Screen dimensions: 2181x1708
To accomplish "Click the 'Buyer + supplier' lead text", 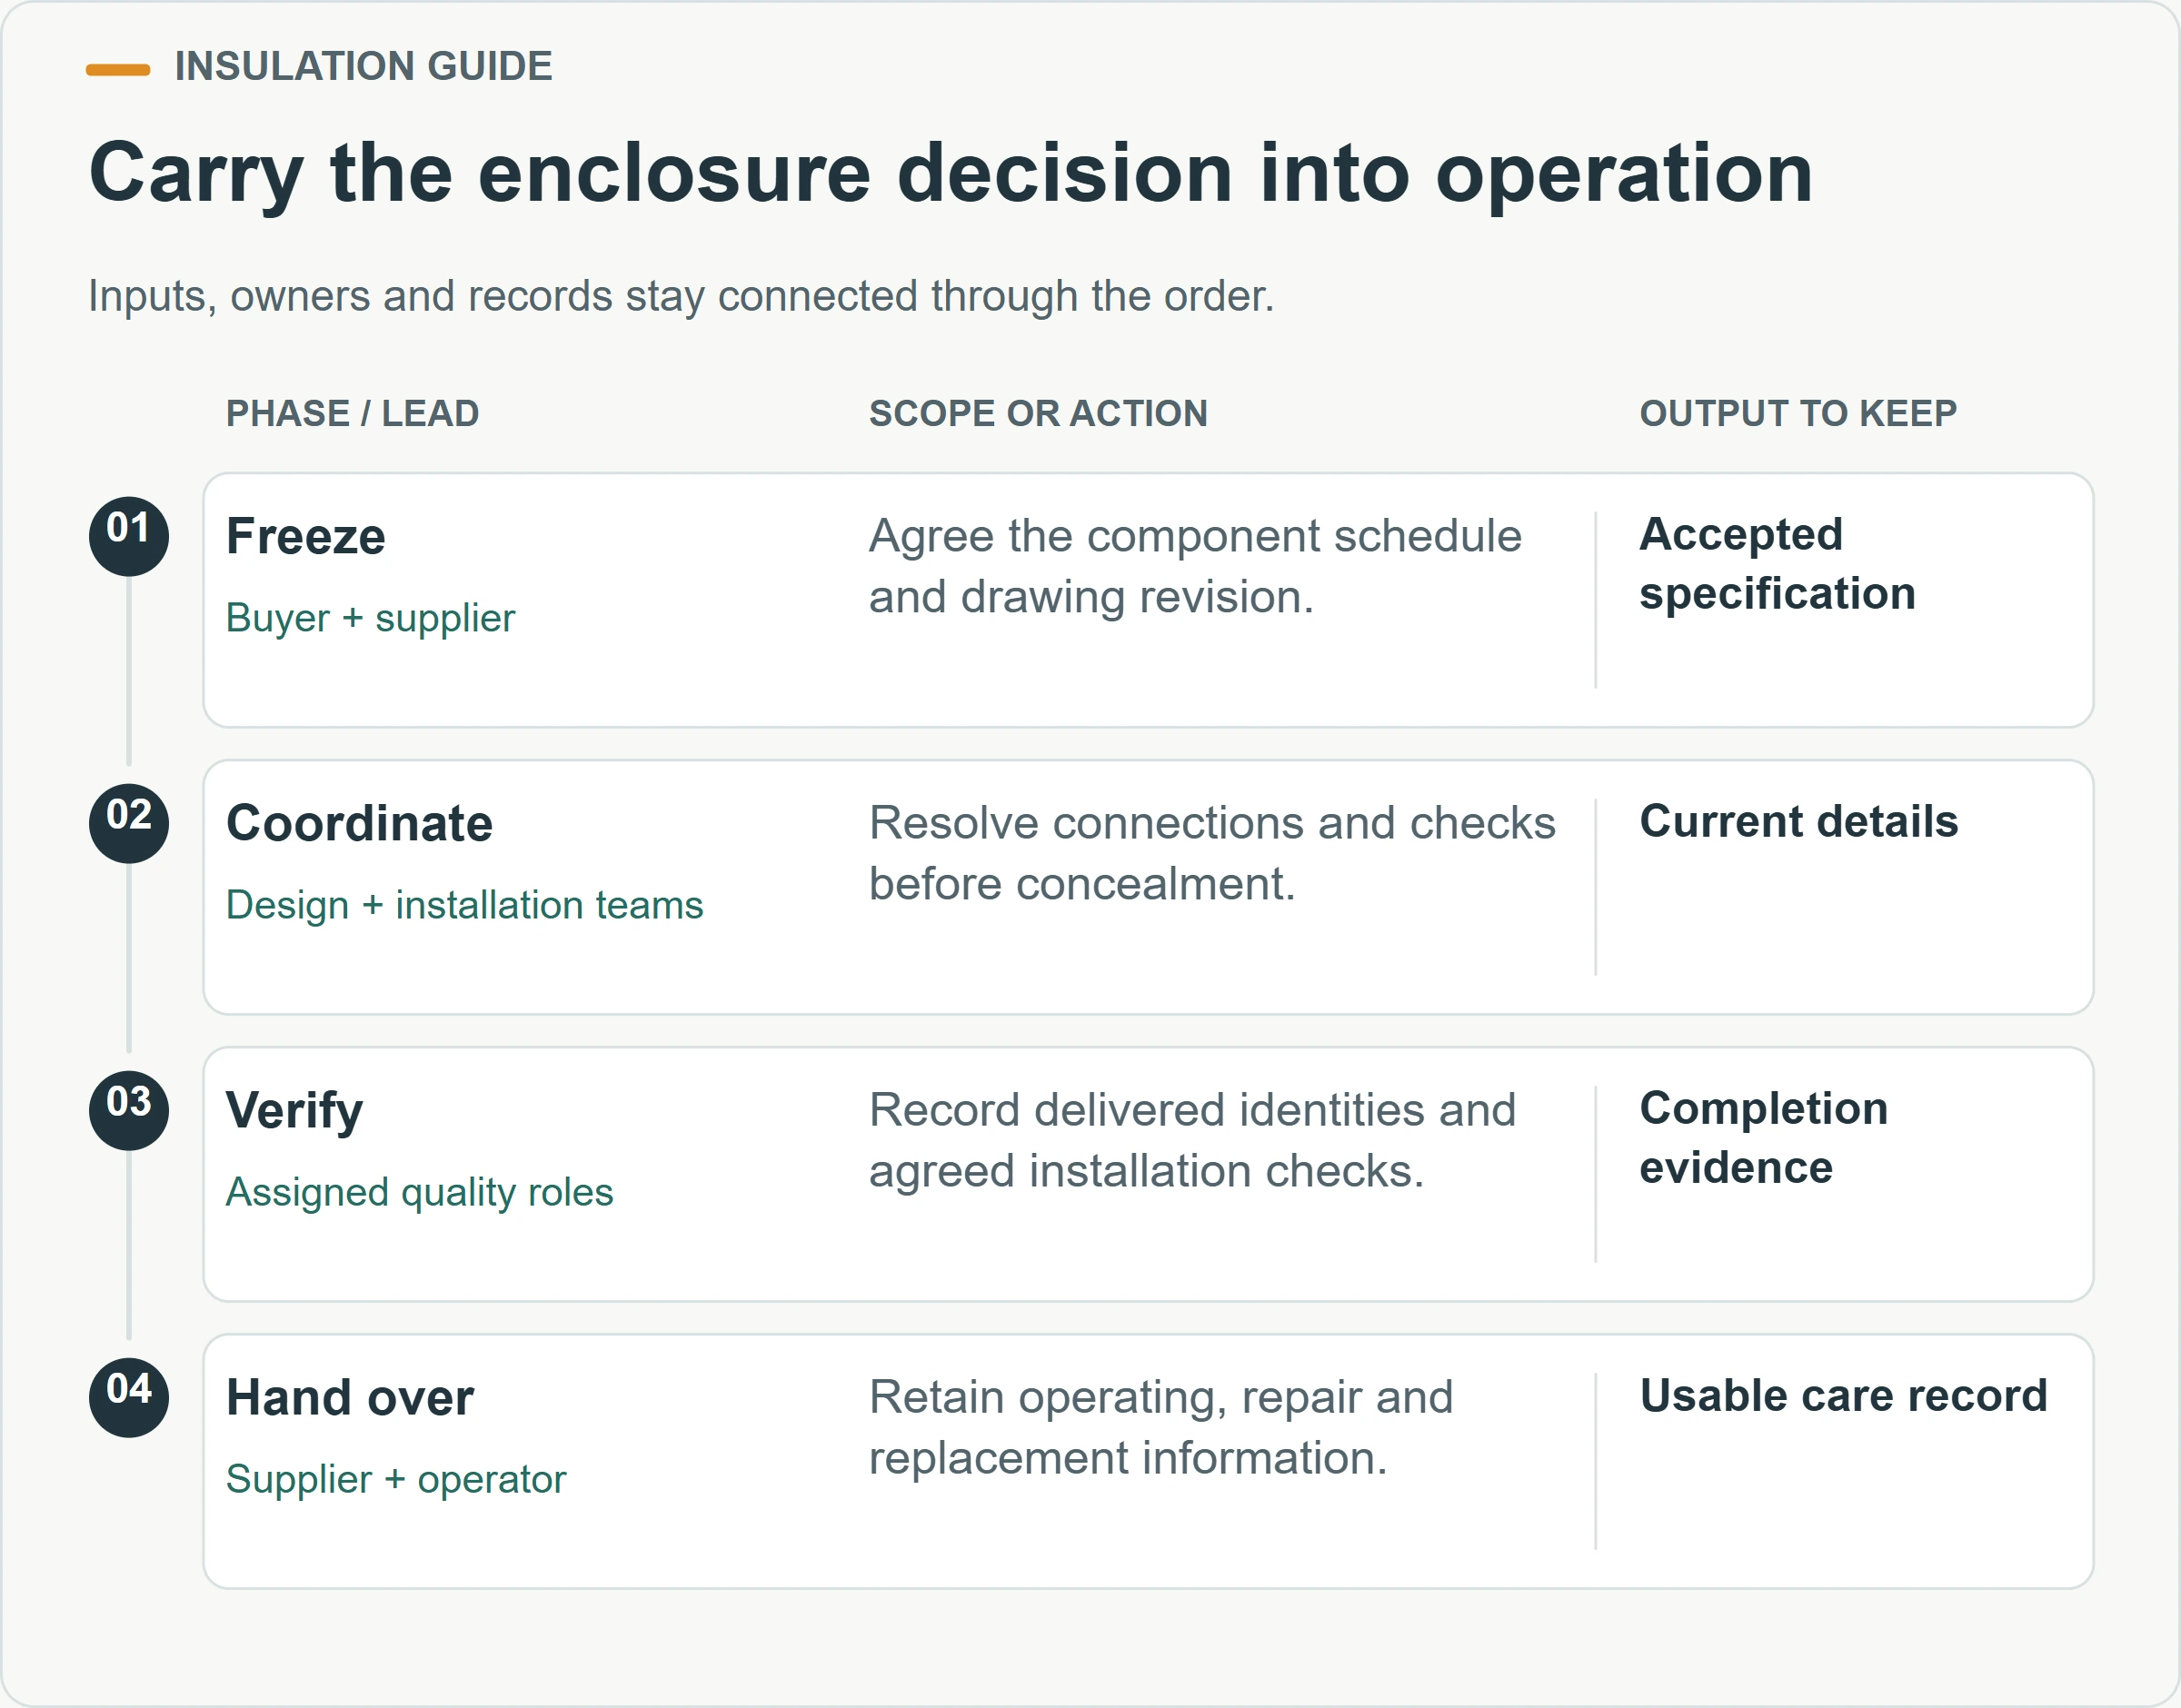I will pos(370,618).
